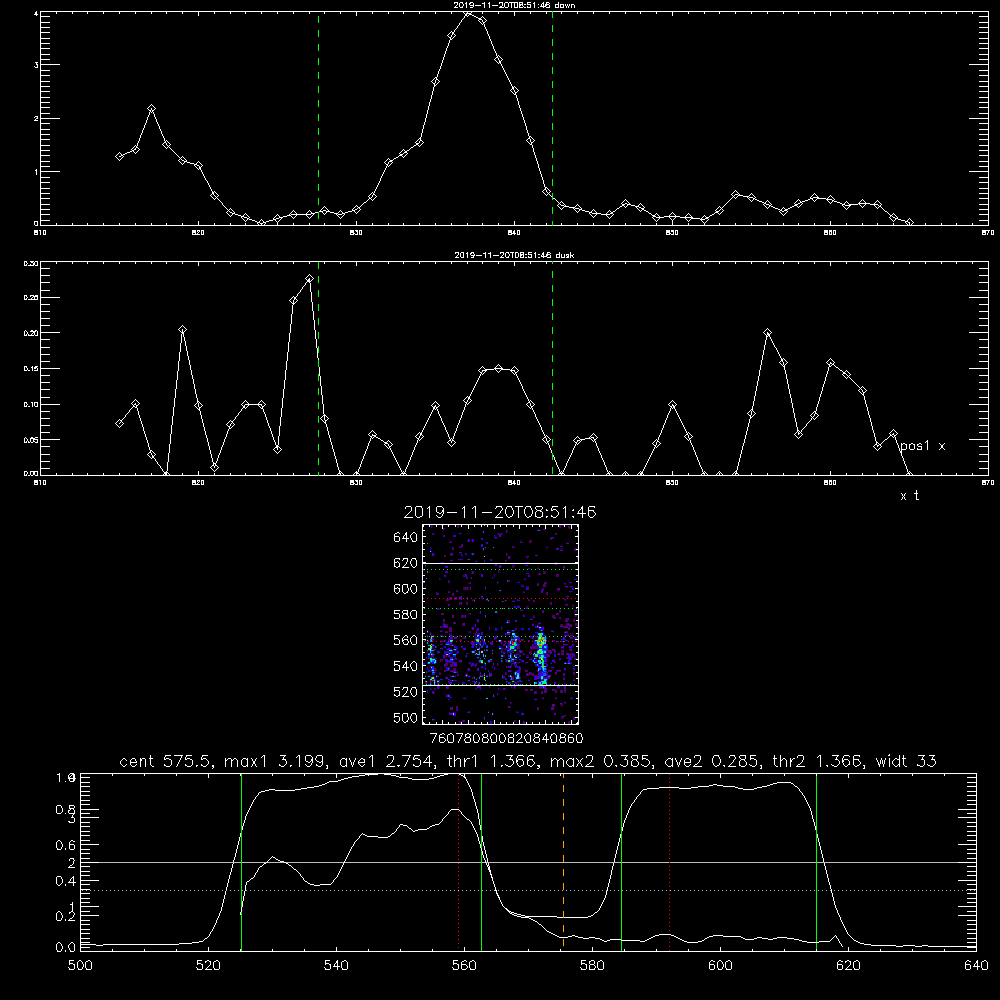Click the dawn plot y-axis label 3
The height and width of the screenshot is (1000, 1000).
[x=37, y=65]
